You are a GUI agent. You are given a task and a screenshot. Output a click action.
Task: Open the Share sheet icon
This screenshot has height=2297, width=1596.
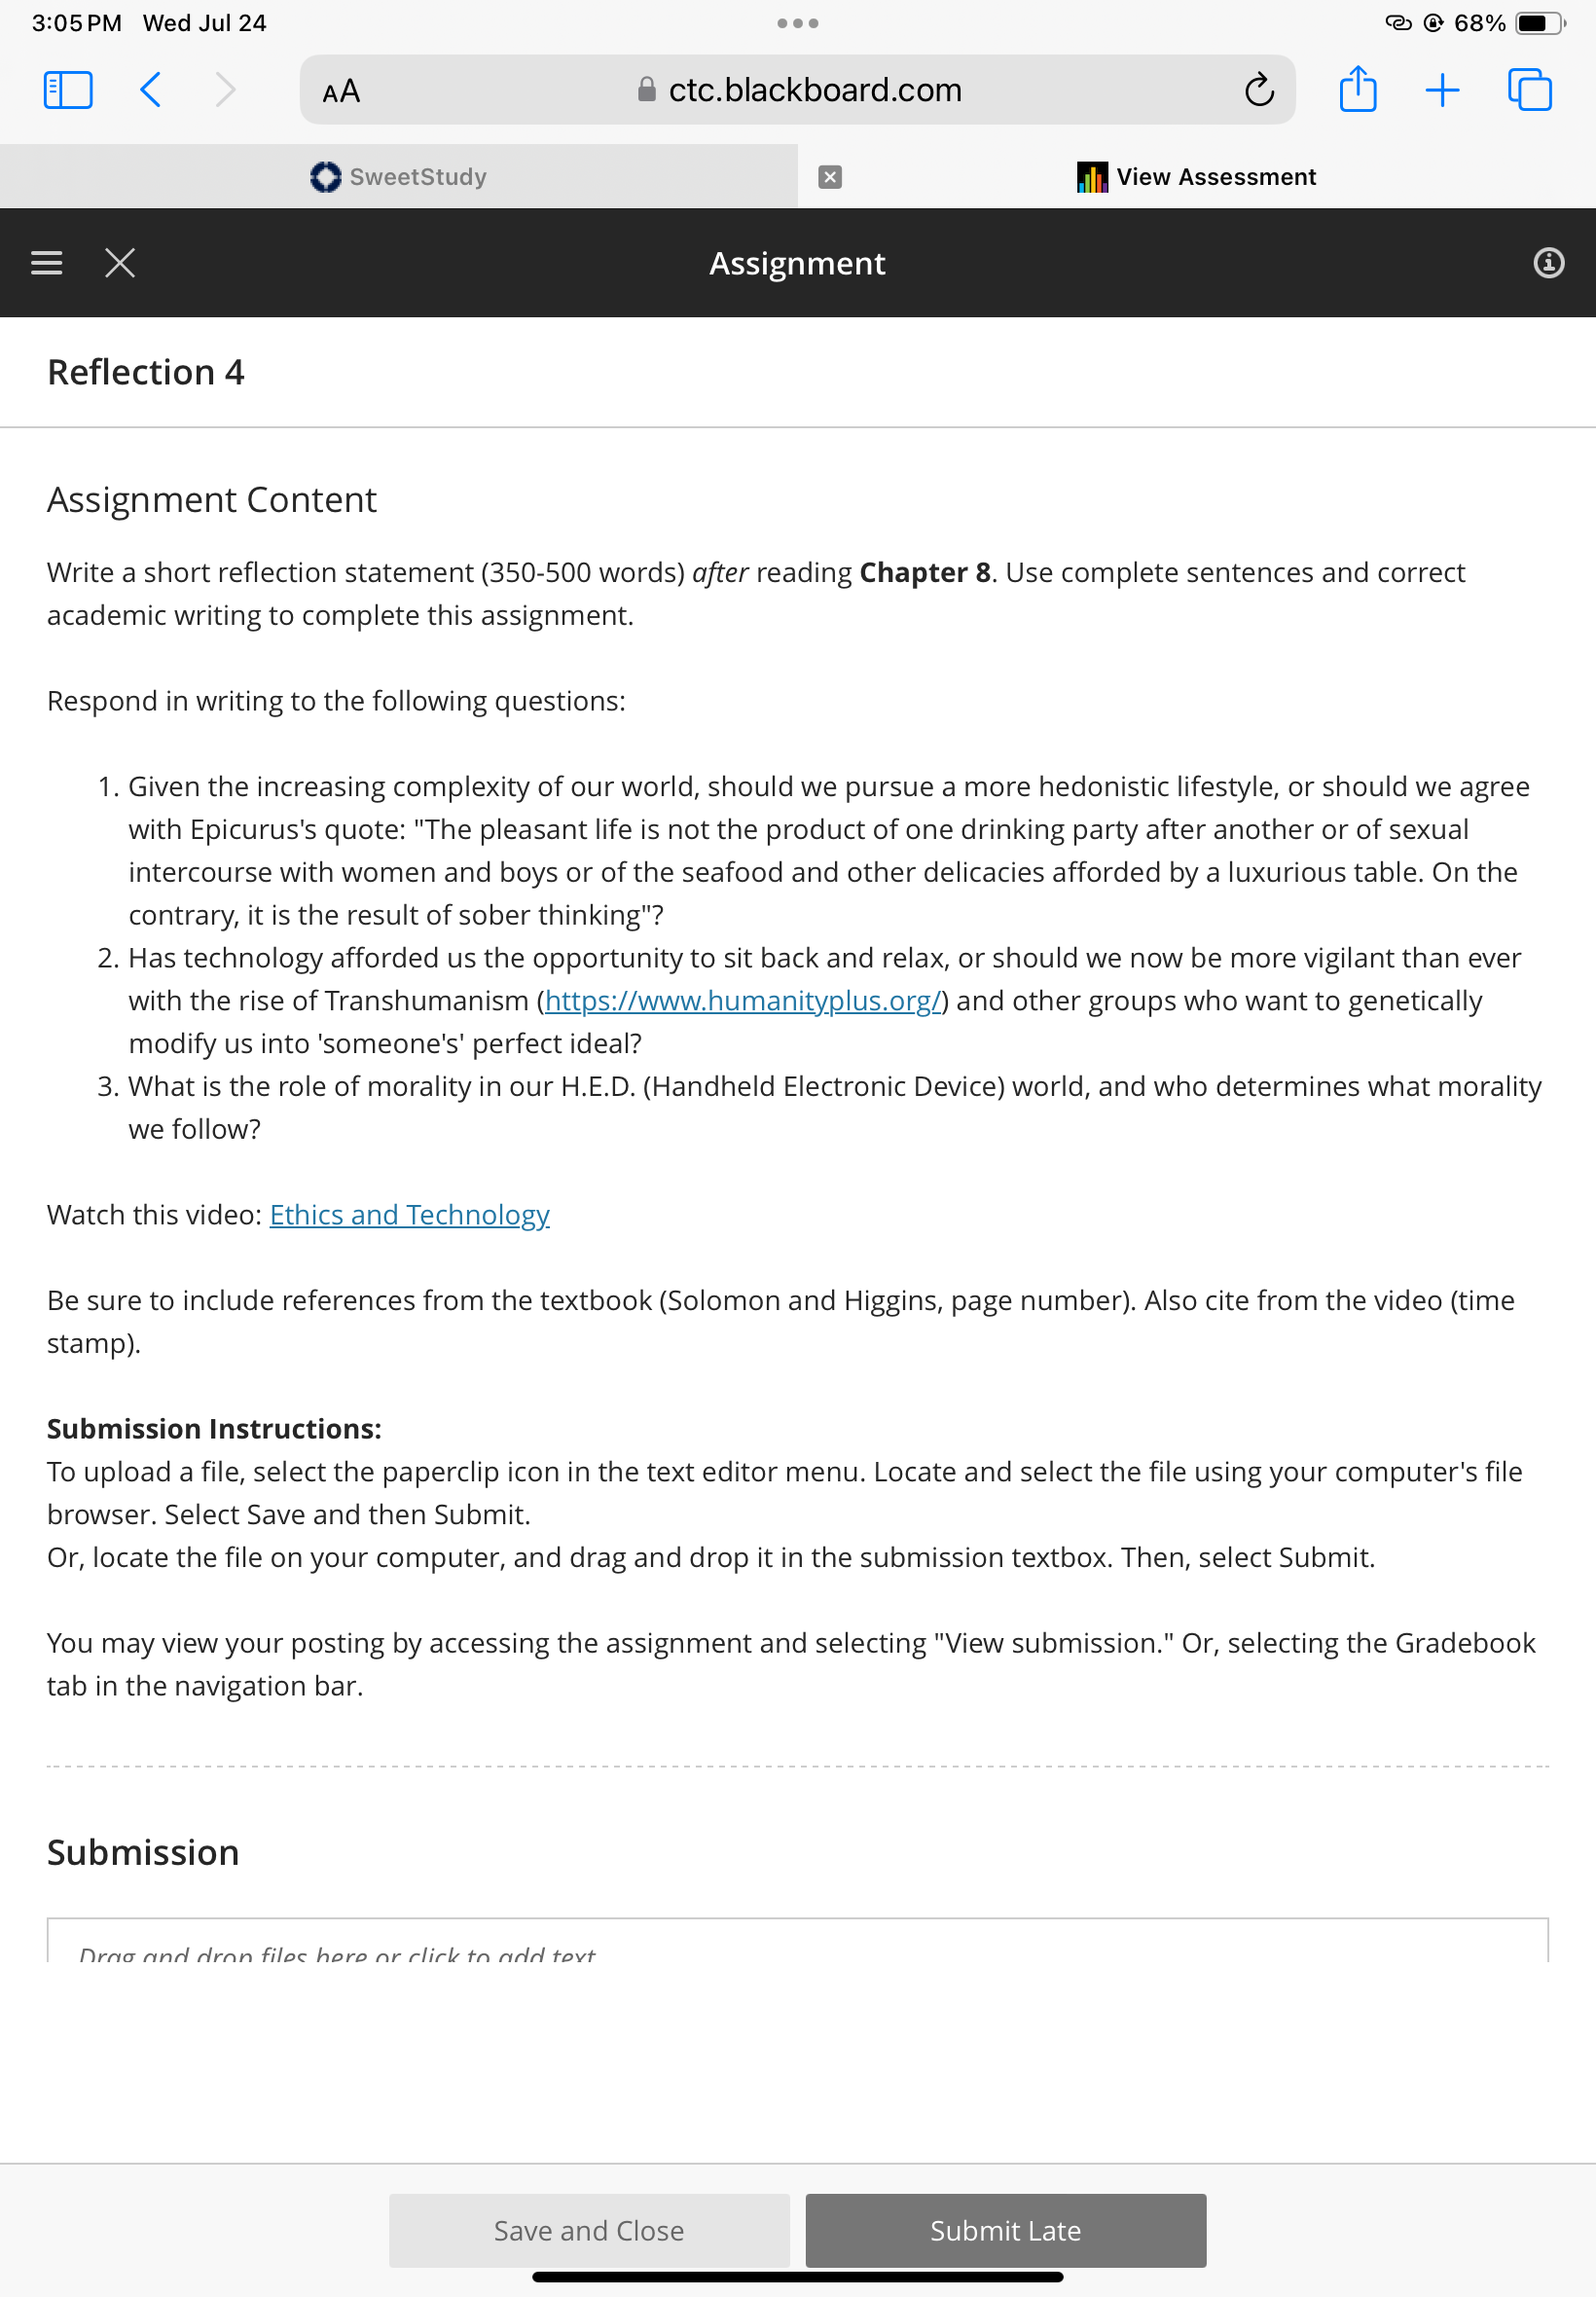pos(1357,89)
